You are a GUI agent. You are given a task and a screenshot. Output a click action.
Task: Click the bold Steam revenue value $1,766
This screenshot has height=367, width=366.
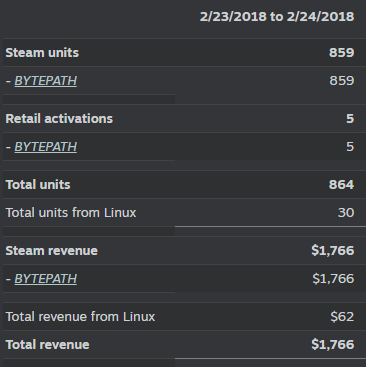[333, 251]
